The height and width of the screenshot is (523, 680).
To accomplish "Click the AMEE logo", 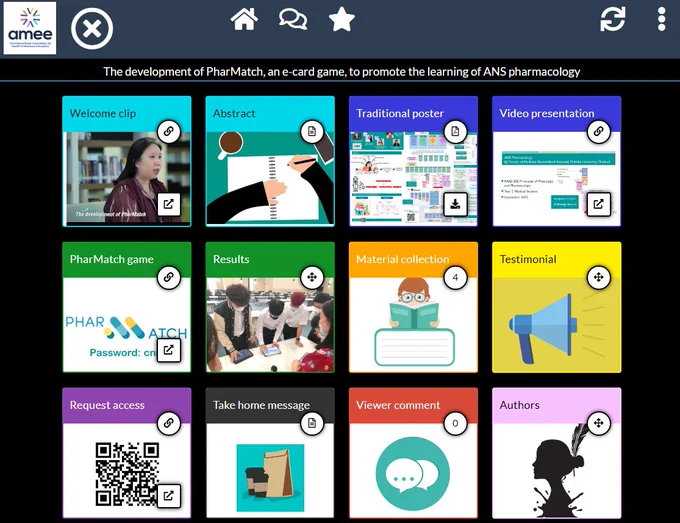I will (x=30, y=28).
